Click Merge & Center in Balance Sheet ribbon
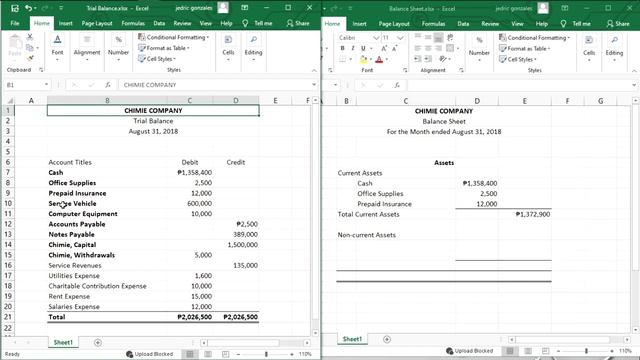 [x=450, y=48]
